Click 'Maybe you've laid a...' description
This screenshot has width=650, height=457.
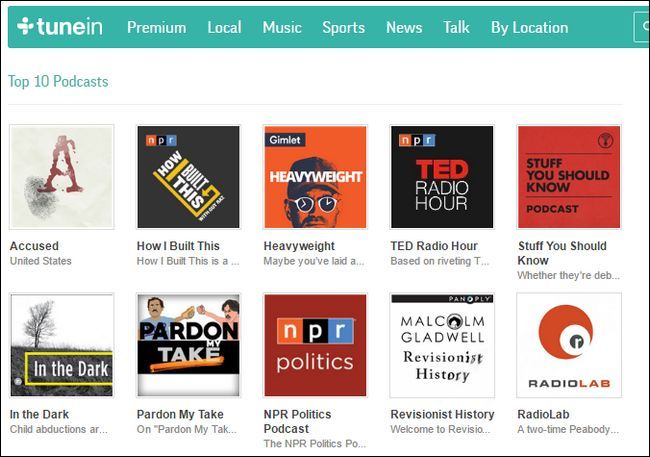tap(314, 261)
